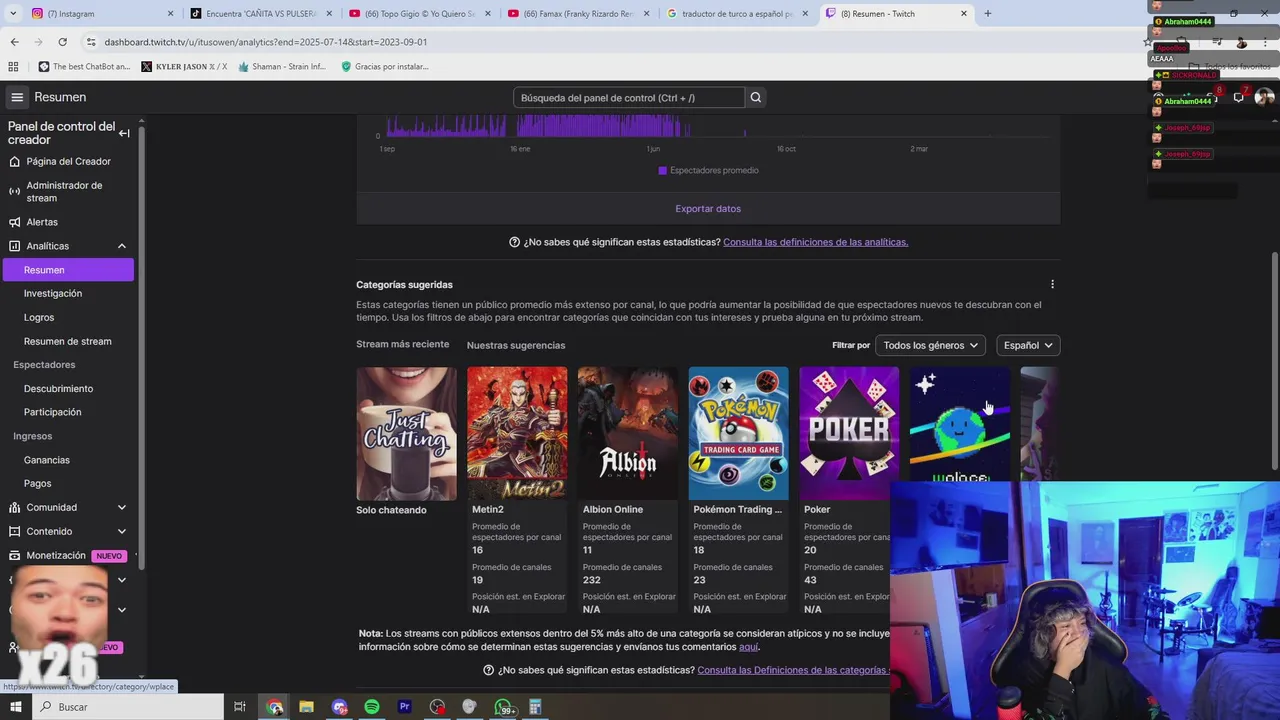Click the Albion Online title
The image size is (1280, 720).
tap(613, 509)
